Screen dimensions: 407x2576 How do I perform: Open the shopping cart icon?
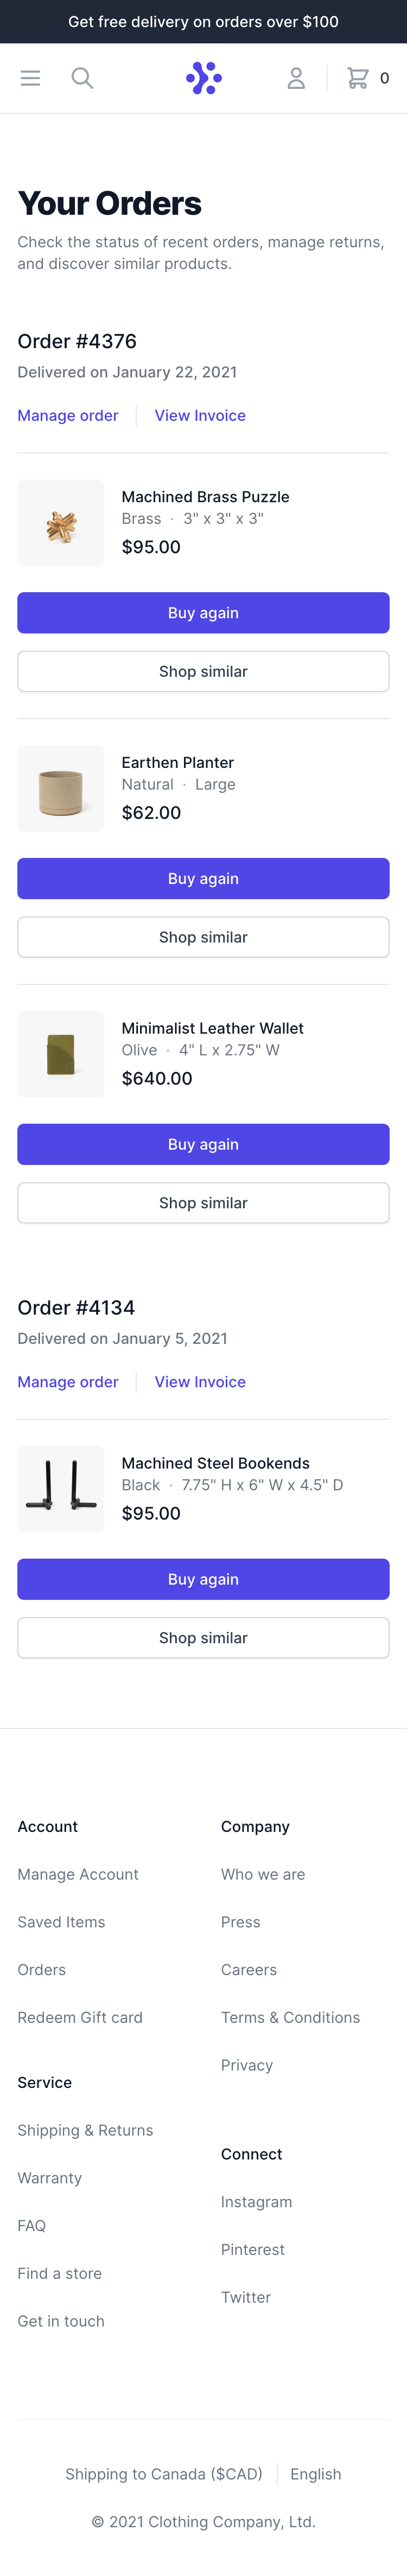coord(358,78)
